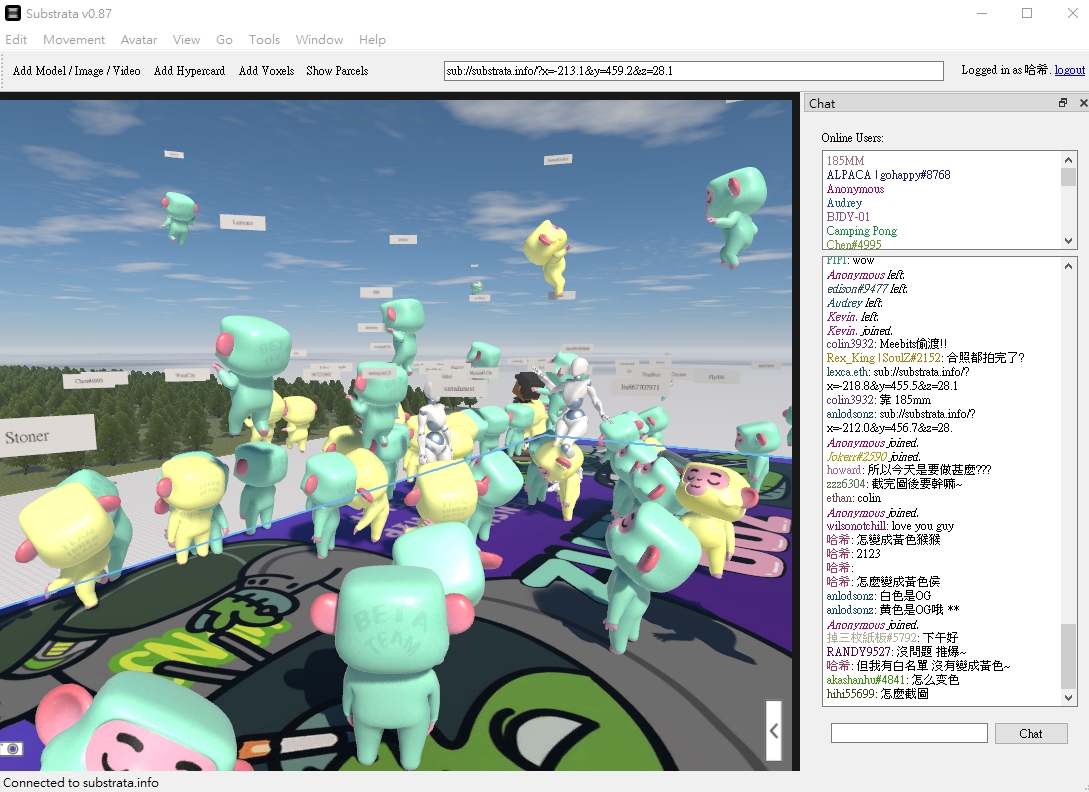Screen dimensions: 1089x792
Task: Click online users list scroll up arrow
Action: click(x=1069, y=160)
